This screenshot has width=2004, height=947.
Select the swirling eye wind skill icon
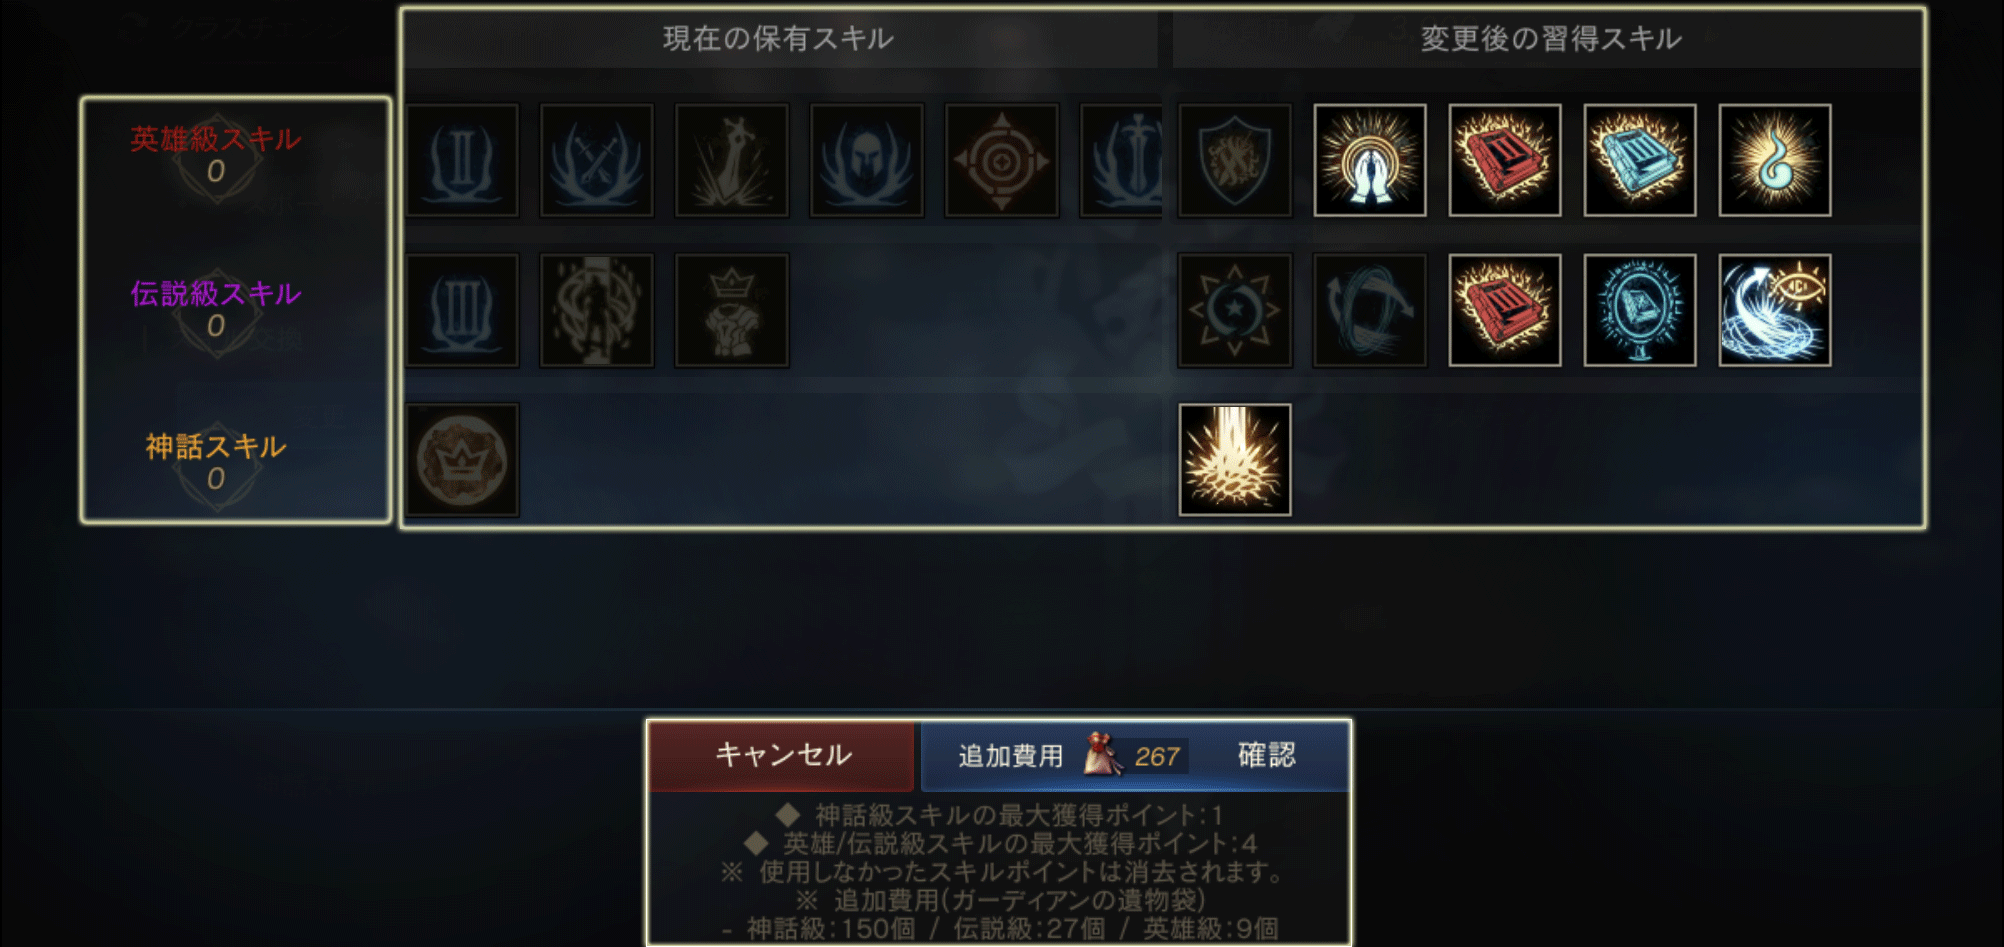click(x=1774, y=310)
